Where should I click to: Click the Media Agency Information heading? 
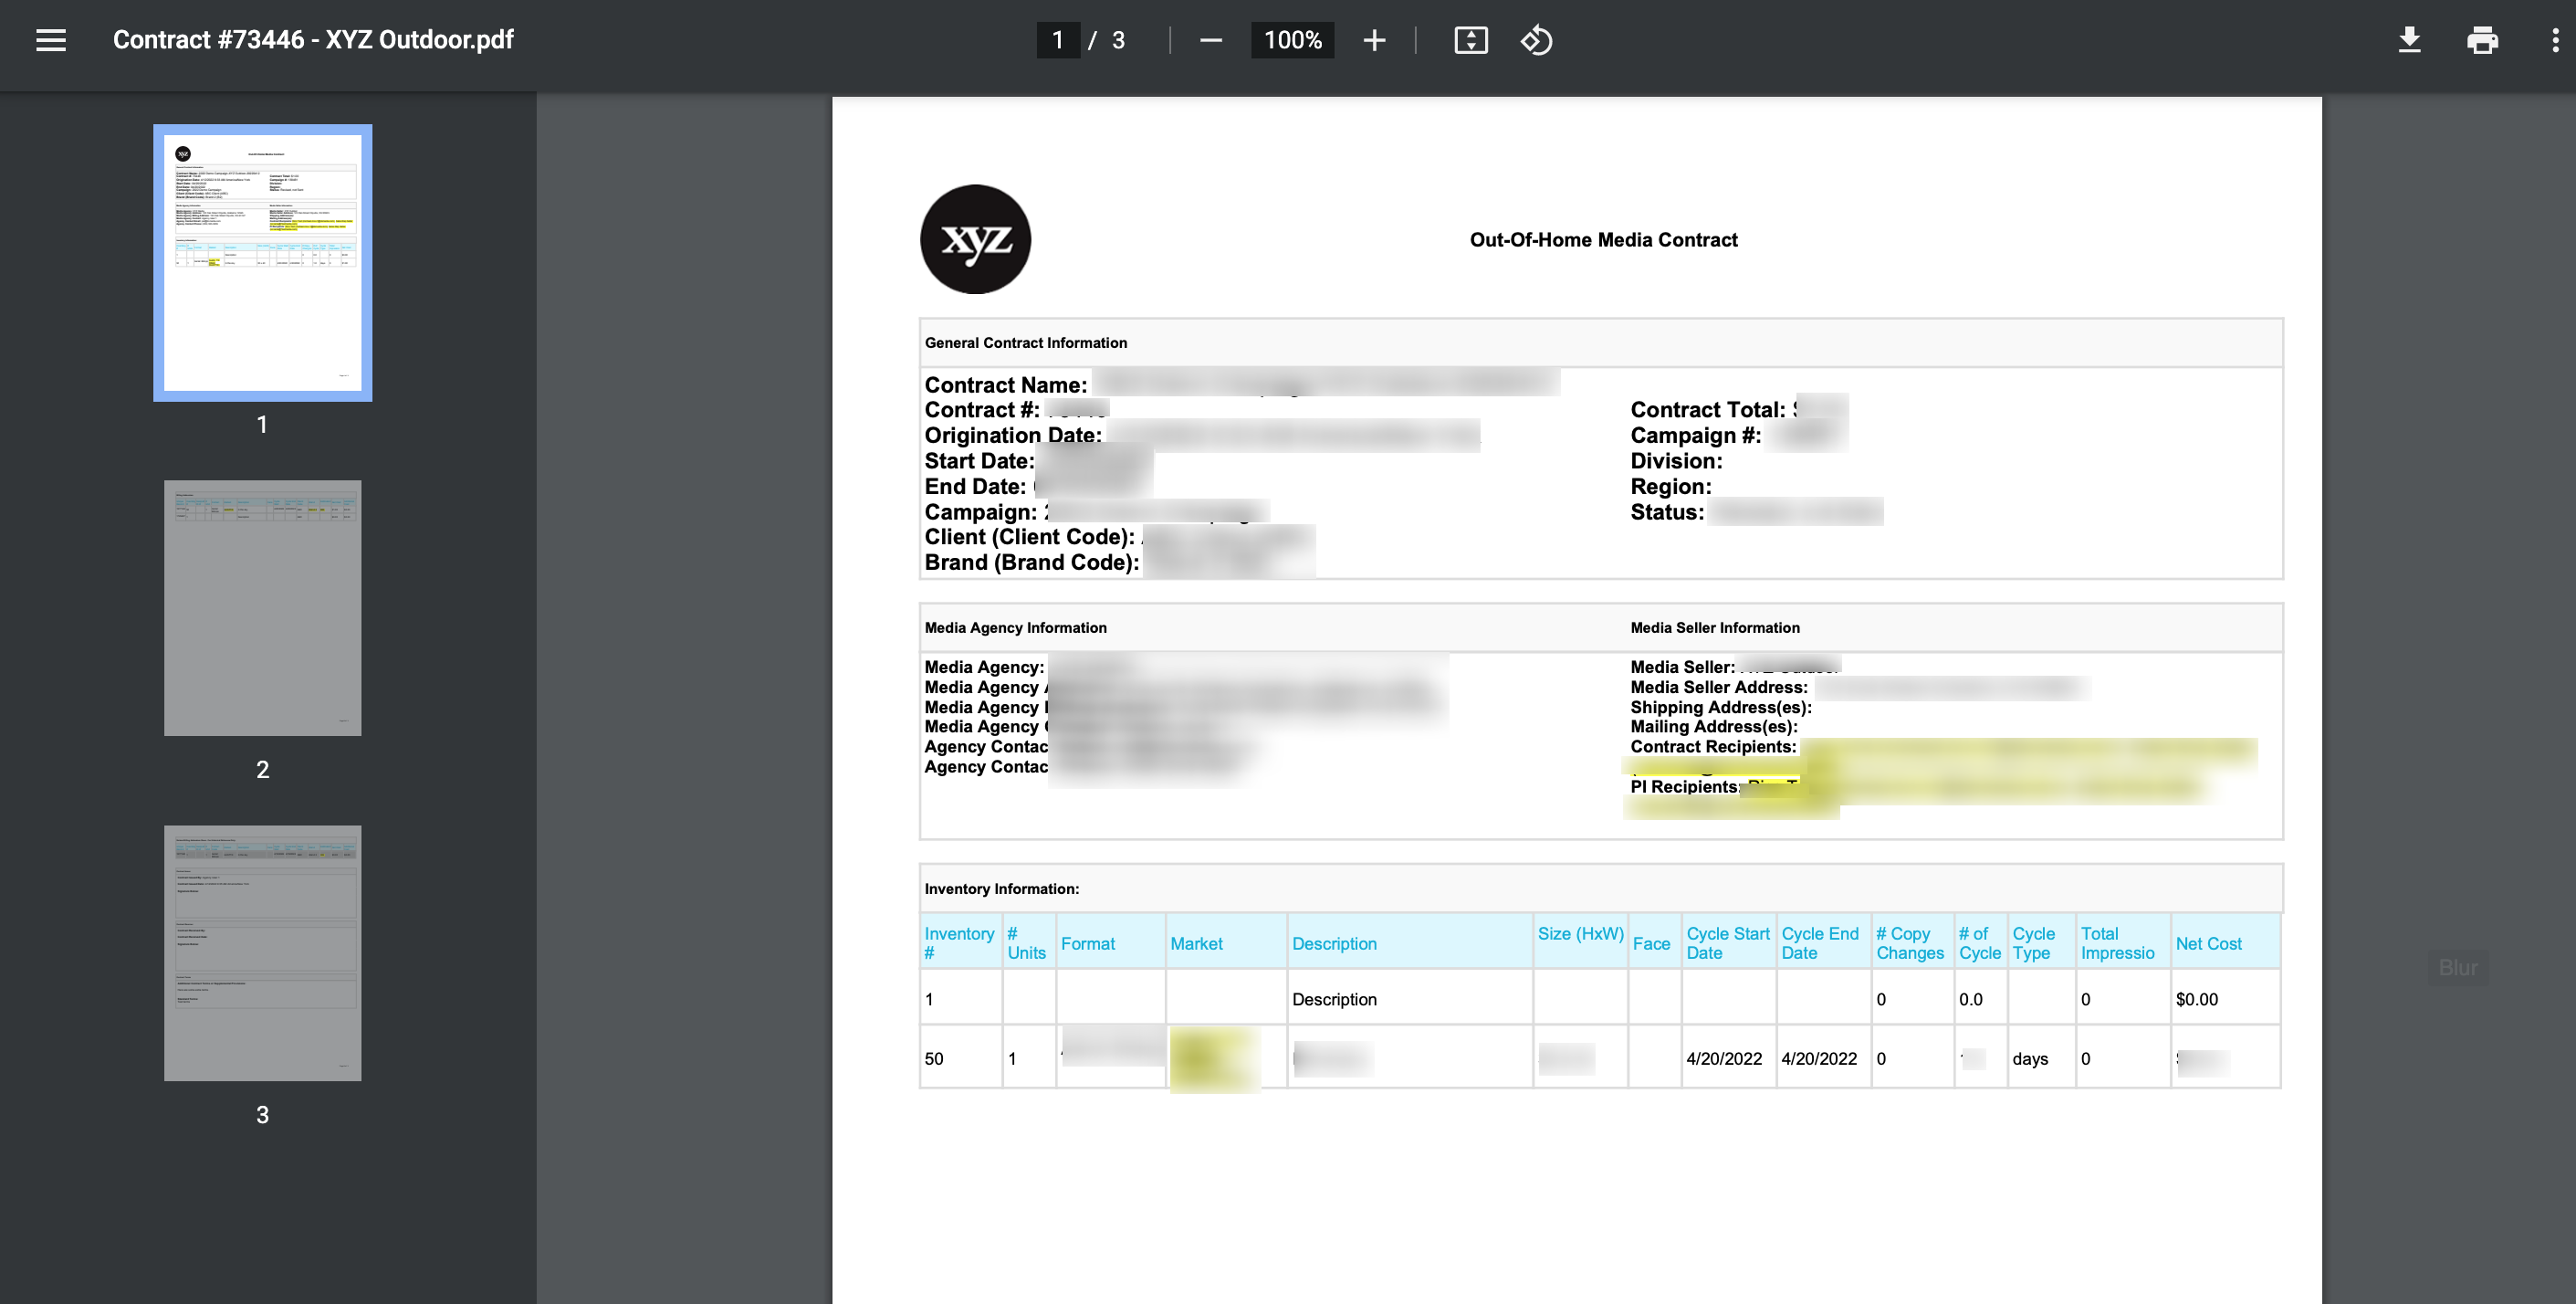coord(1015,628)
